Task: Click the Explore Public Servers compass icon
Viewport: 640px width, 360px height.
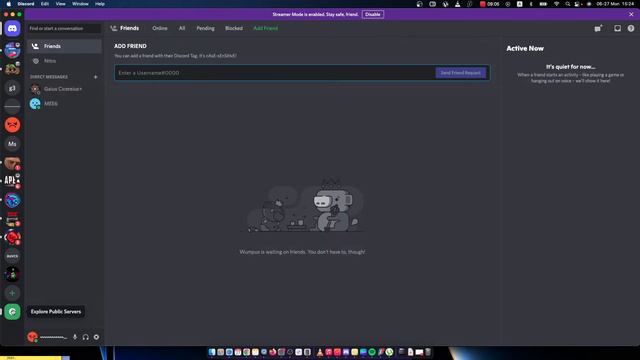Action: pos(12,312)
